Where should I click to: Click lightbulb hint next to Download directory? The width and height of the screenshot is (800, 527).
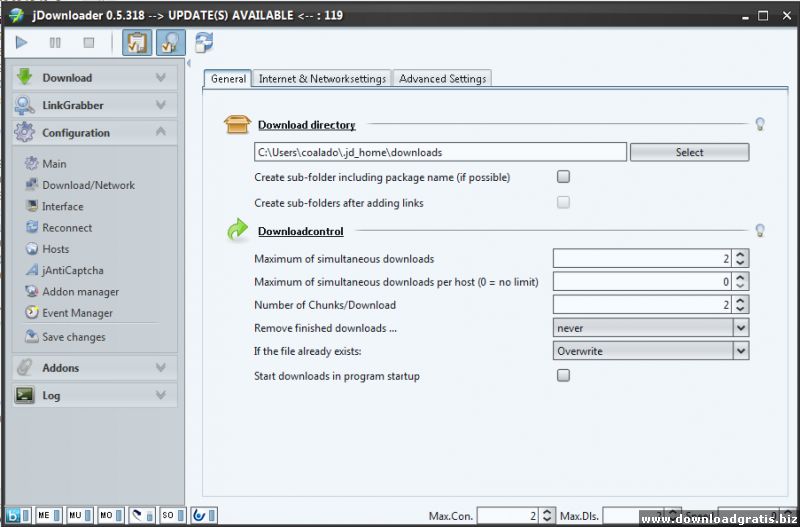click(x=760, y=124)
